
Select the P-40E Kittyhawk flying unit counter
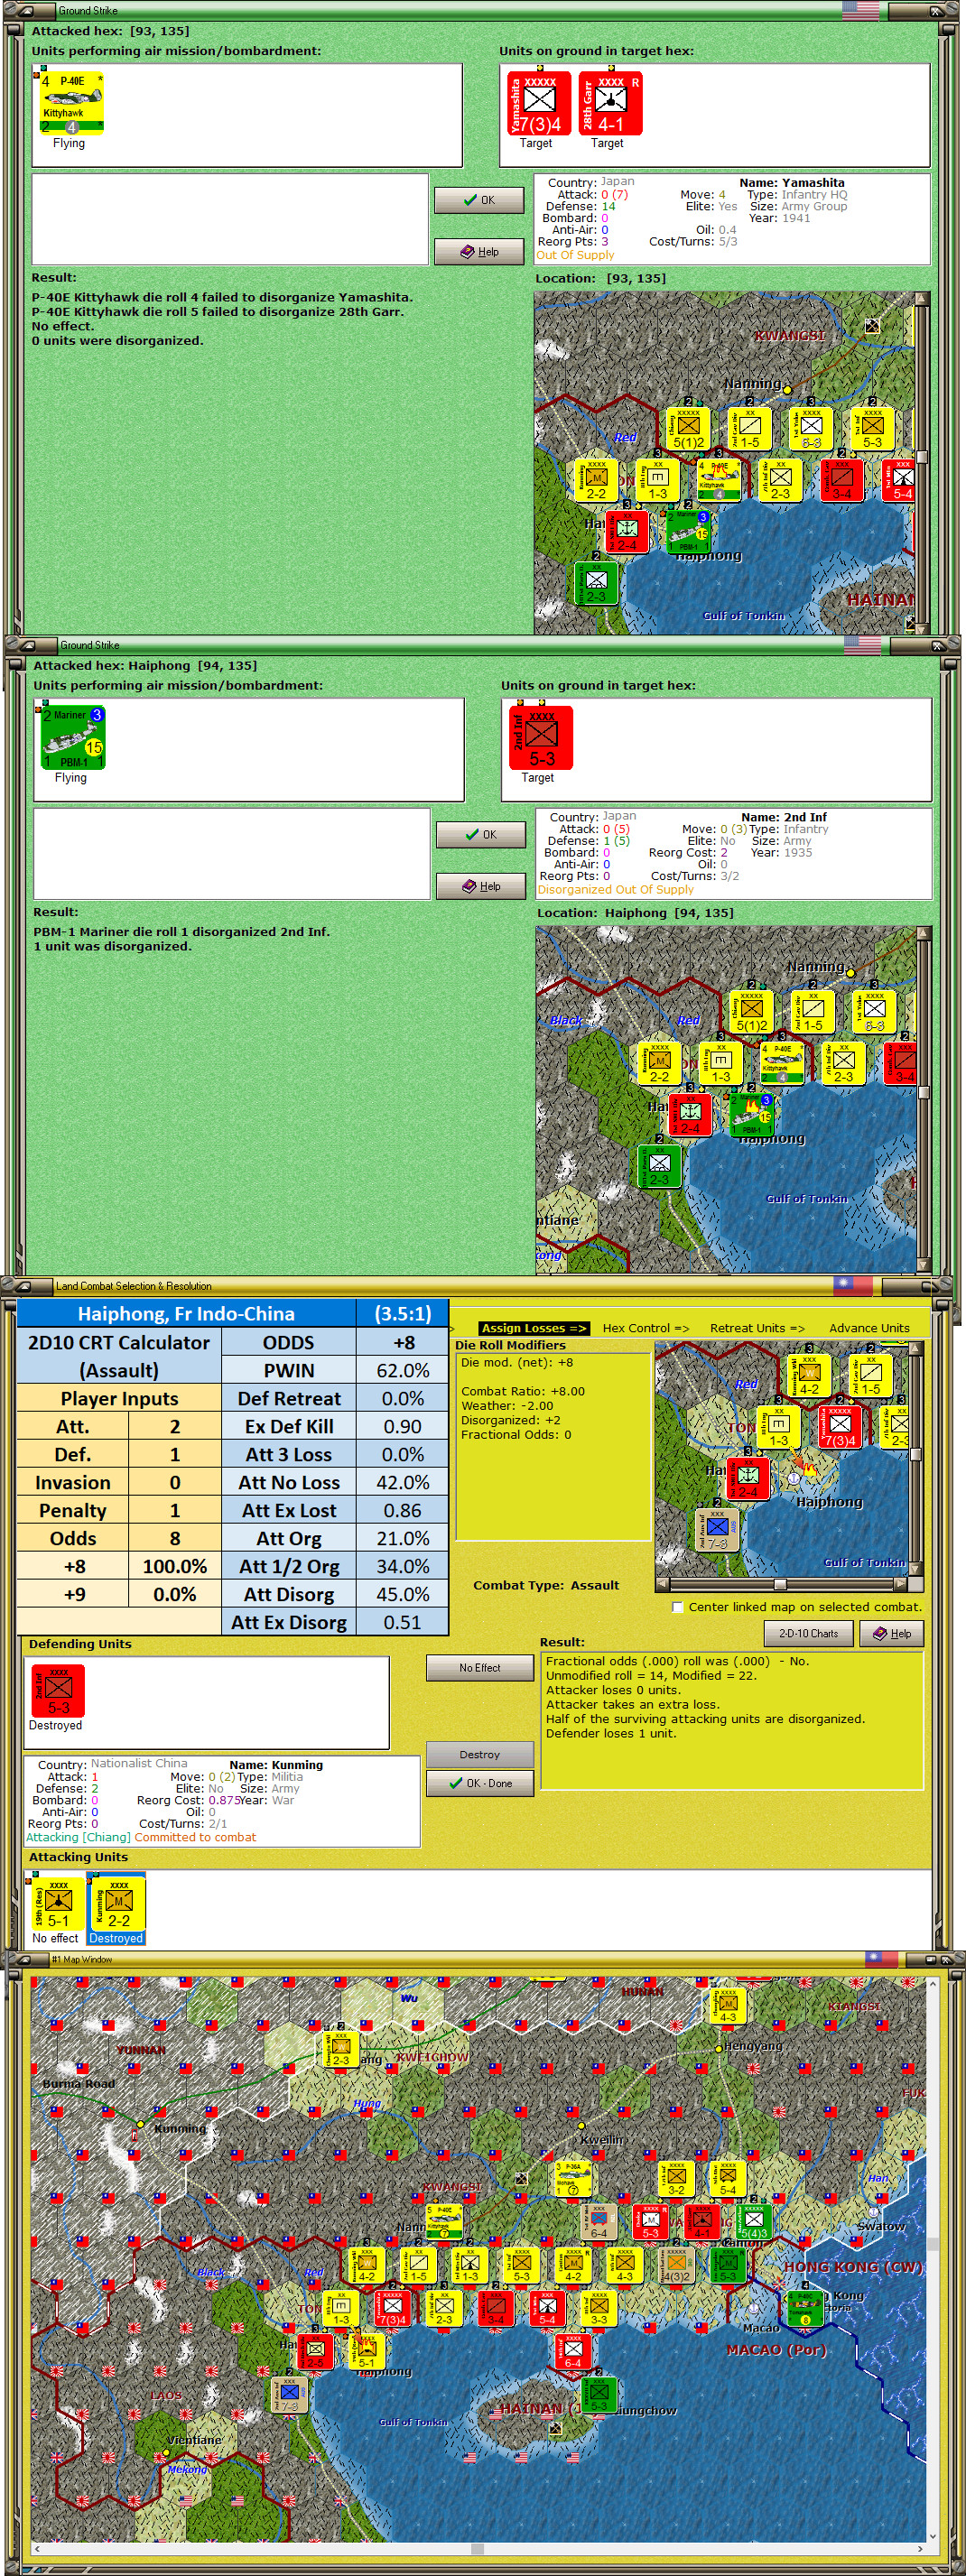pos(72,103)
